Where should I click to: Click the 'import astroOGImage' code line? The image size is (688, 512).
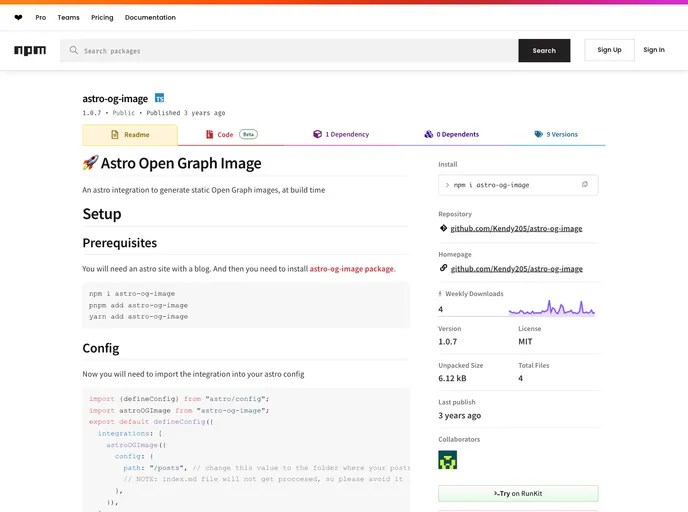pyautogui.click(x=179, y=410)
